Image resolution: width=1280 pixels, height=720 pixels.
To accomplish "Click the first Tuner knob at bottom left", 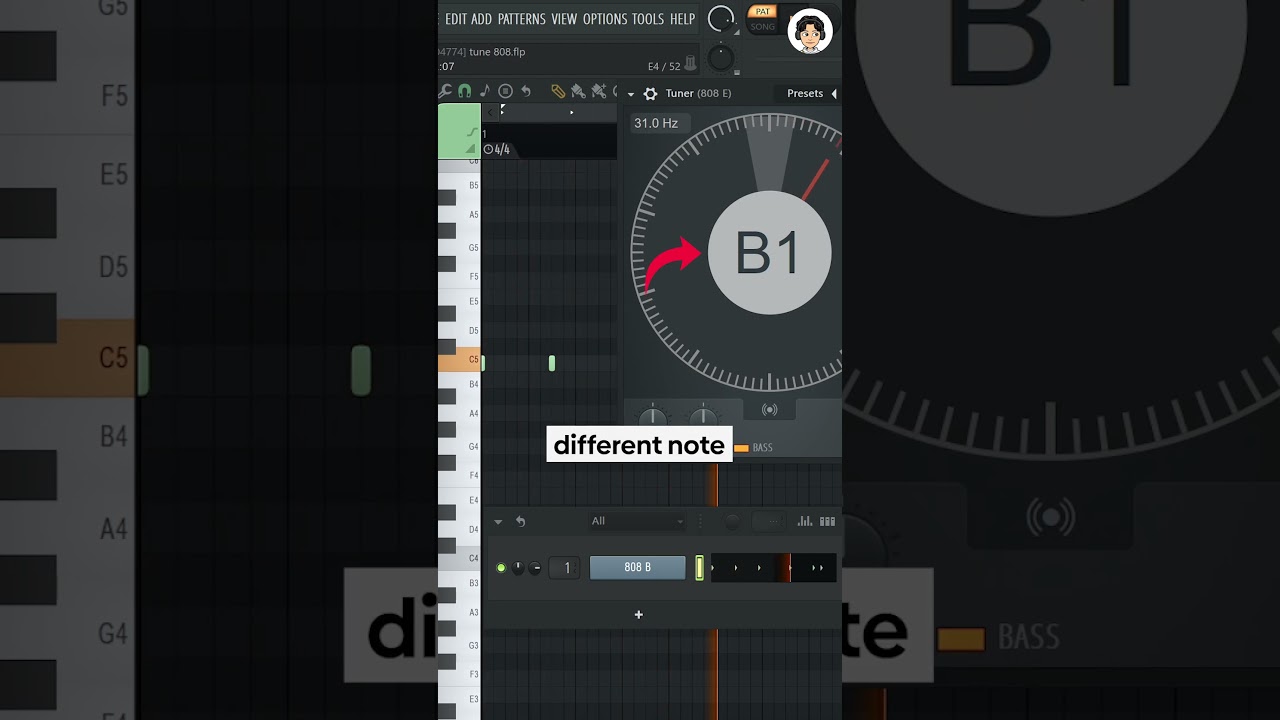I will coord(652,417).
